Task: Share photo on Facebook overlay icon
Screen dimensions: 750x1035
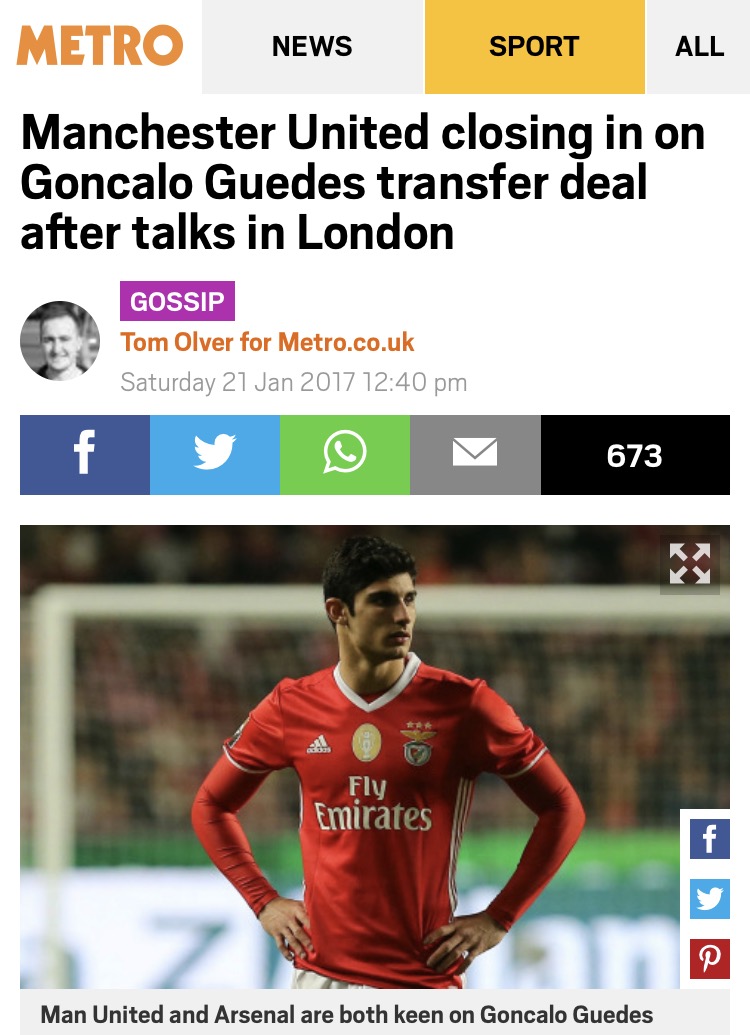Action: pos(710,839)
